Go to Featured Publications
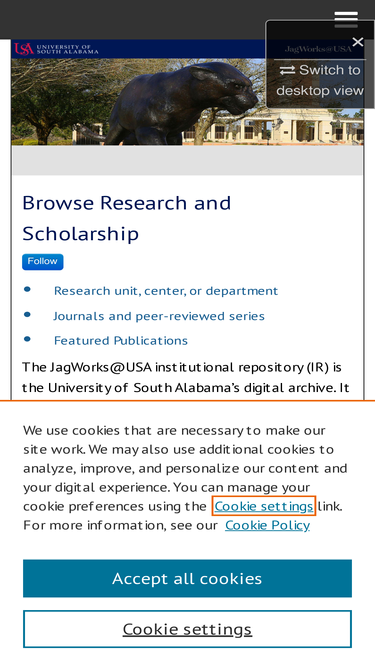 point(121,341)
